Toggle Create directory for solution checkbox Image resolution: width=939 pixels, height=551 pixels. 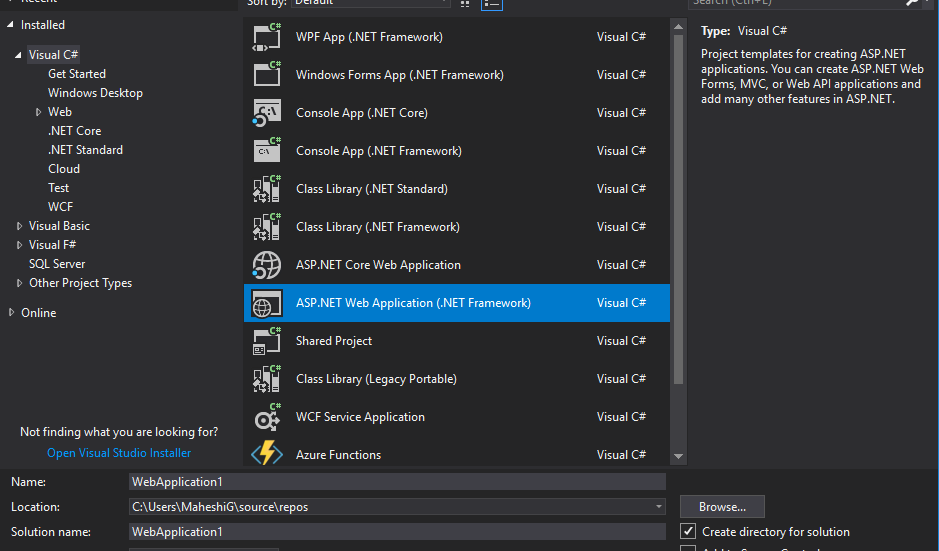[688, 531]
